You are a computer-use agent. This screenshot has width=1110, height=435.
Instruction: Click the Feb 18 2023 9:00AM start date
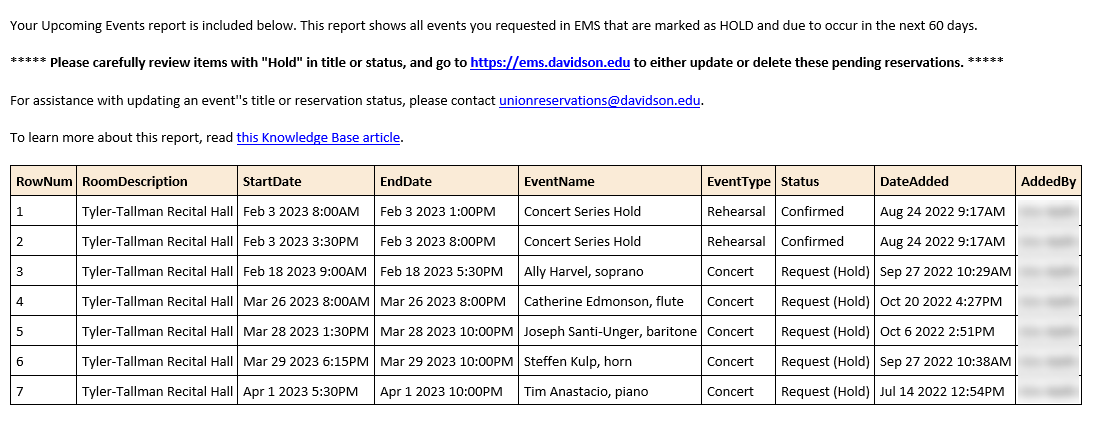306,271
